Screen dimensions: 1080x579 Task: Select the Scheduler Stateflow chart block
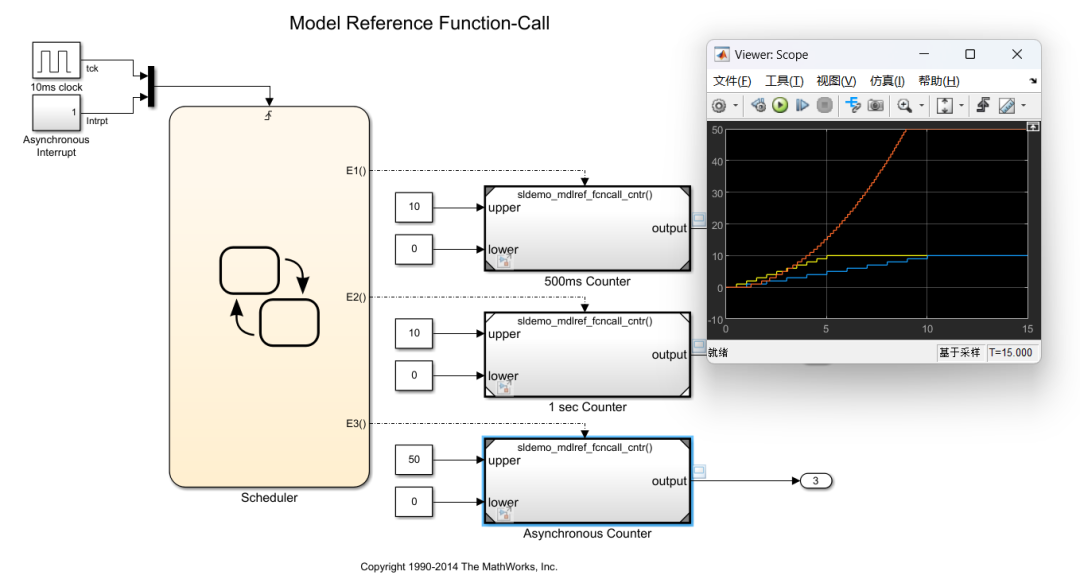coord(269,297)
